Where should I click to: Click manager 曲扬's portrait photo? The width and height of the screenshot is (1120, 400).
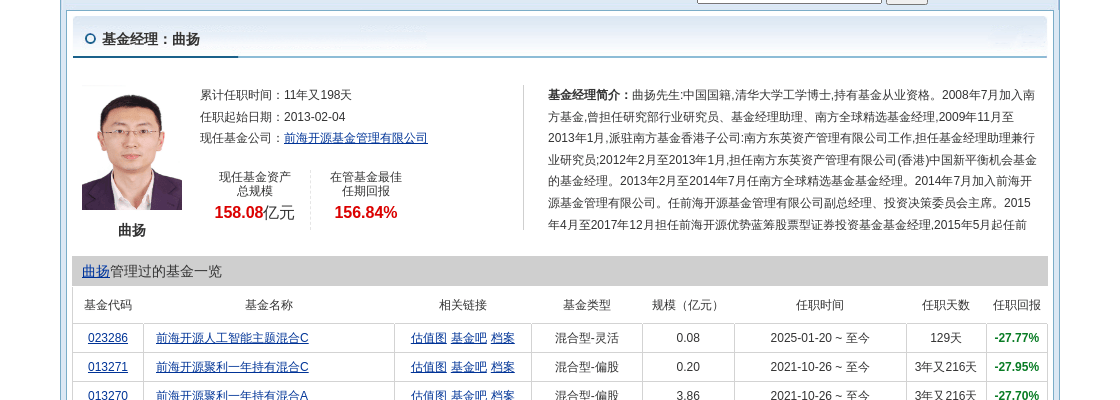pyautogui.click(x=132, y=149)
